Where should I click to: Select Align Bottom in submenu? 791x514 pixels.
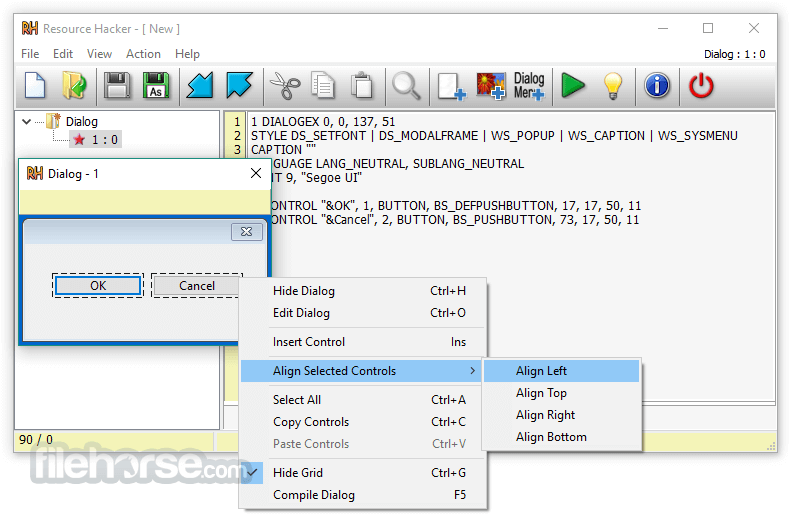[x=561, y=437]
